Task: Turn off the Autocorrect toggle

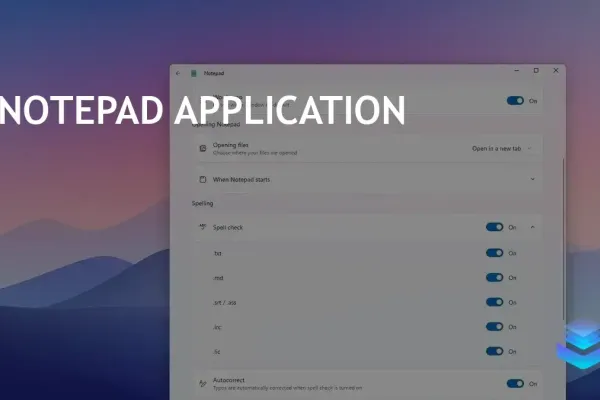Action: point(515,384)
